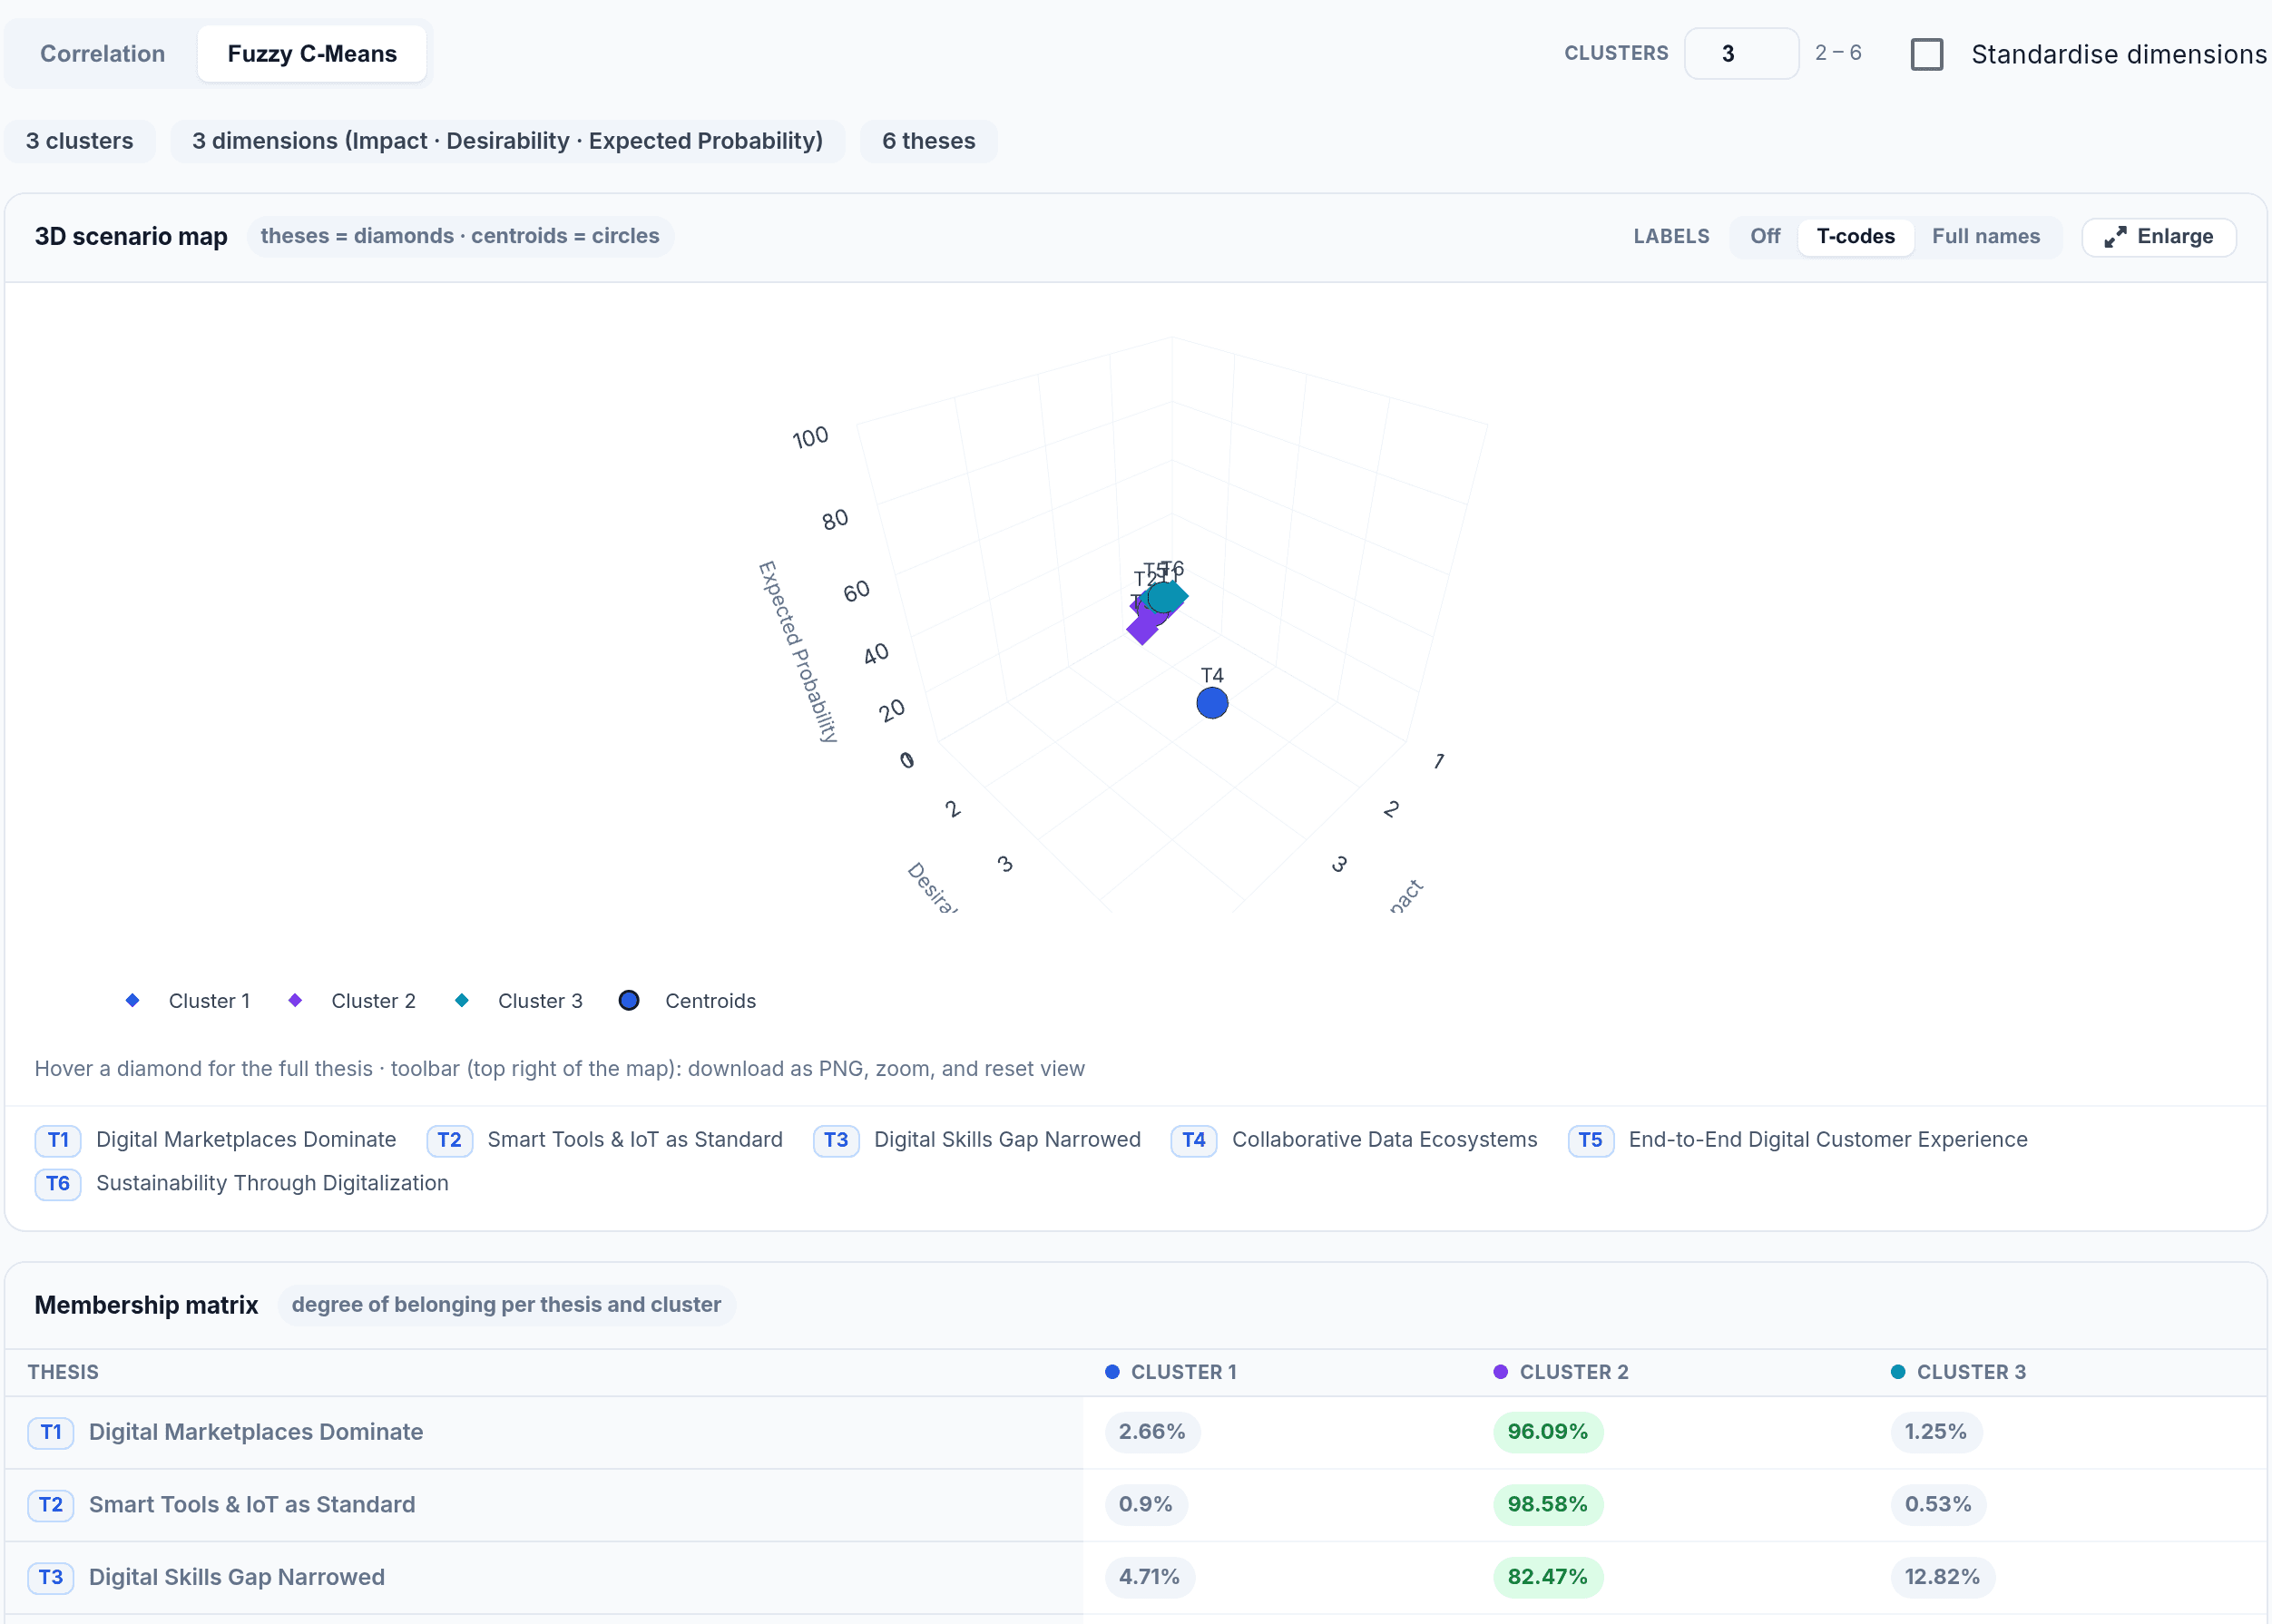Toggle Cluster 1 in the chart legend

(x=188, y=1001)
